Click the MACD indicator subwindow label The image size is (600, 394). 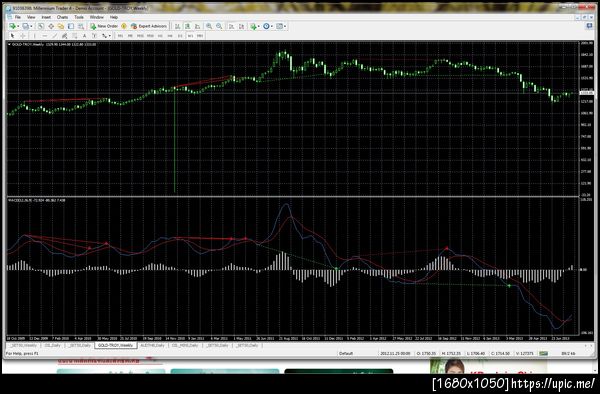pos(37,200)
